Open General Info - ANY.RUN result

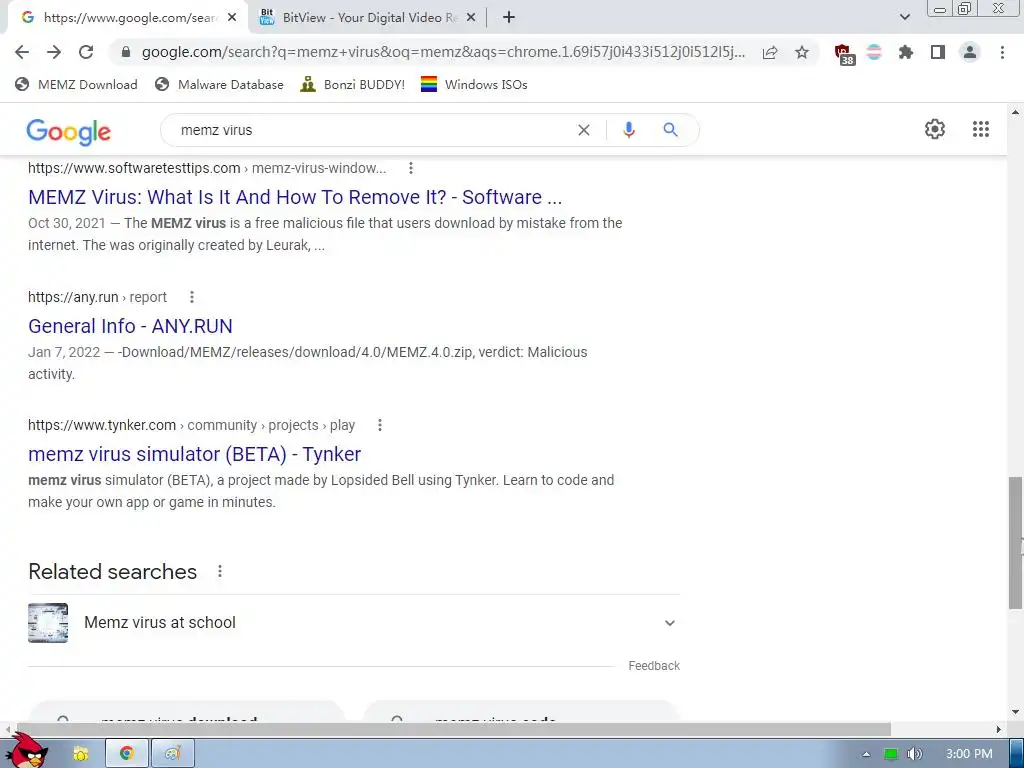click(130, 326)
